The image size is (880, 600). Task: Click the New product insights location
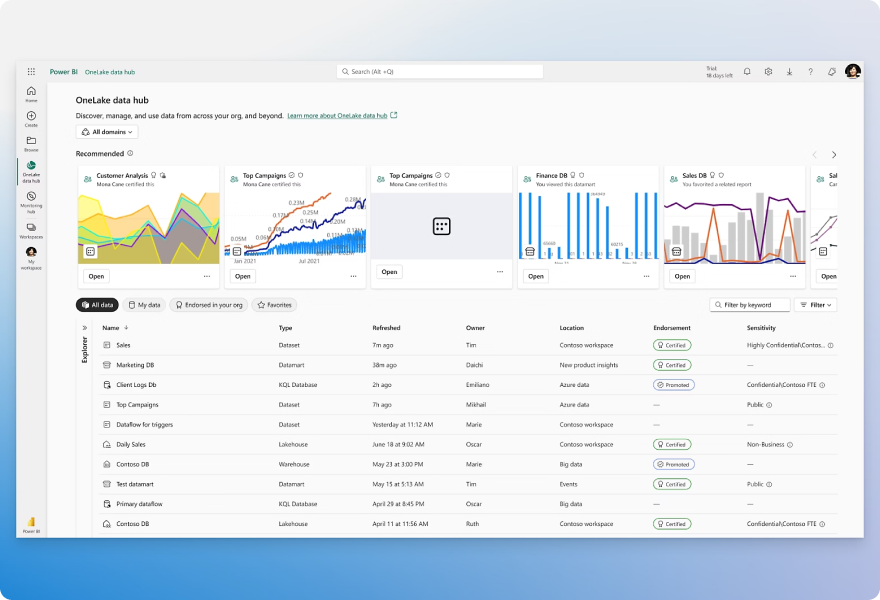[x=589, y=365]
